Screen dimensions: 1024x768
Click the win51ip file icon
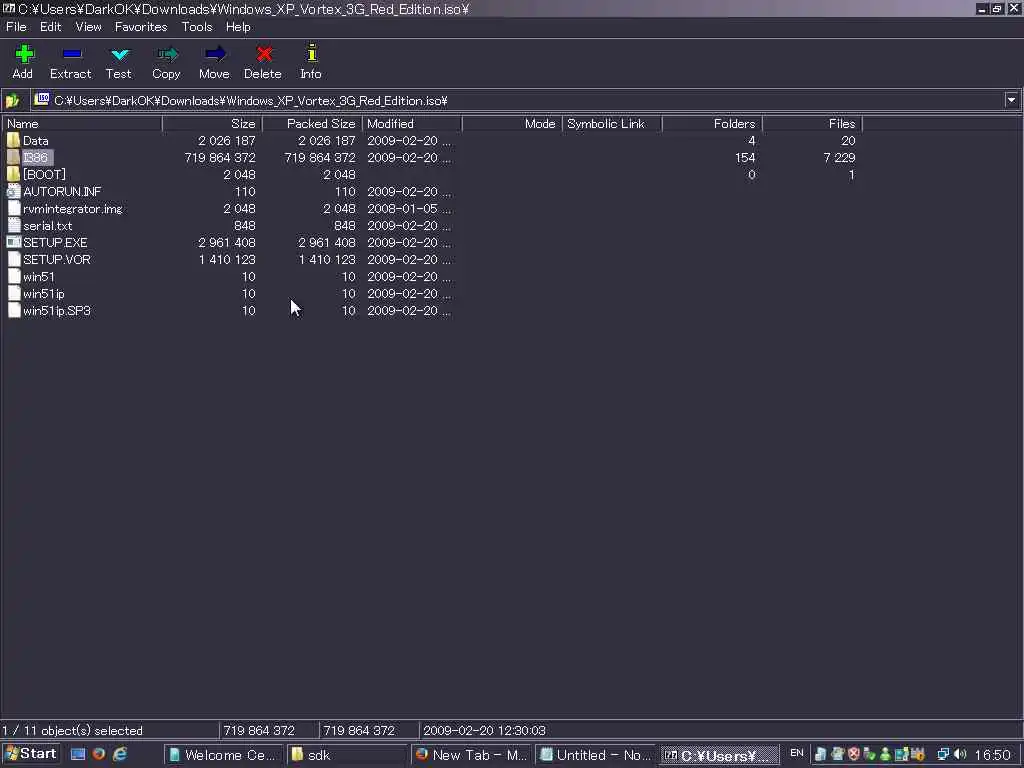coord(13,293)
